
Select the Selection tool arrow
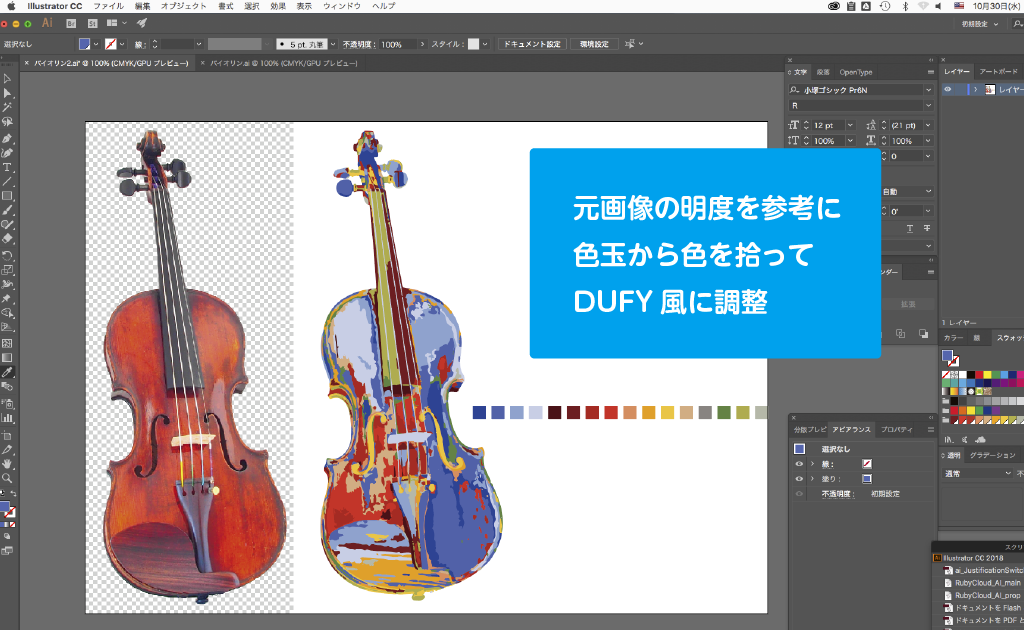(7, 79)
